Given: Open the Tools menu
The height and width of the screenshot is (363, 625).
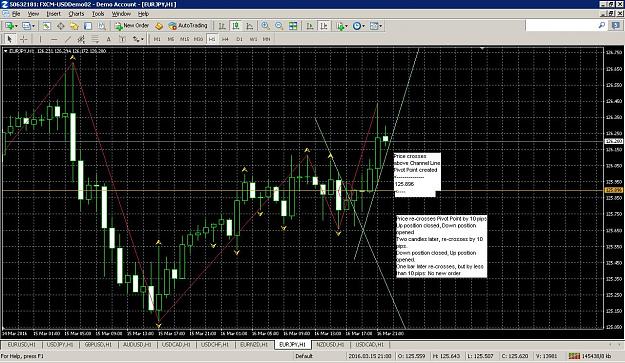Looking at the screenshot, I should click(x=98, y=14).
